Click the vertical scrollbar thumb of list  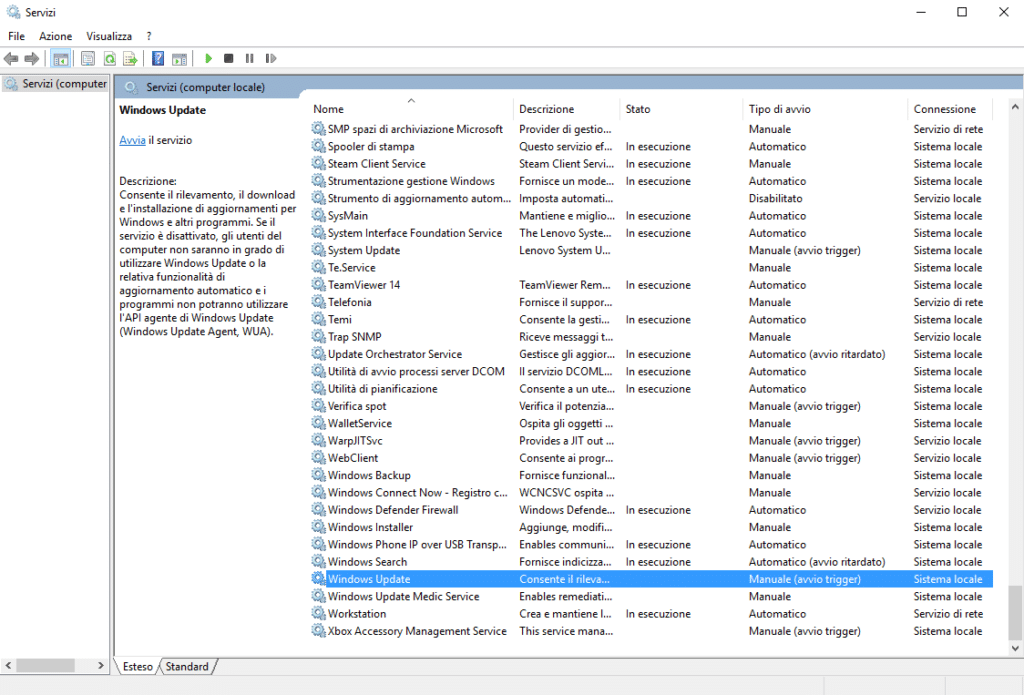[1015, 612]
